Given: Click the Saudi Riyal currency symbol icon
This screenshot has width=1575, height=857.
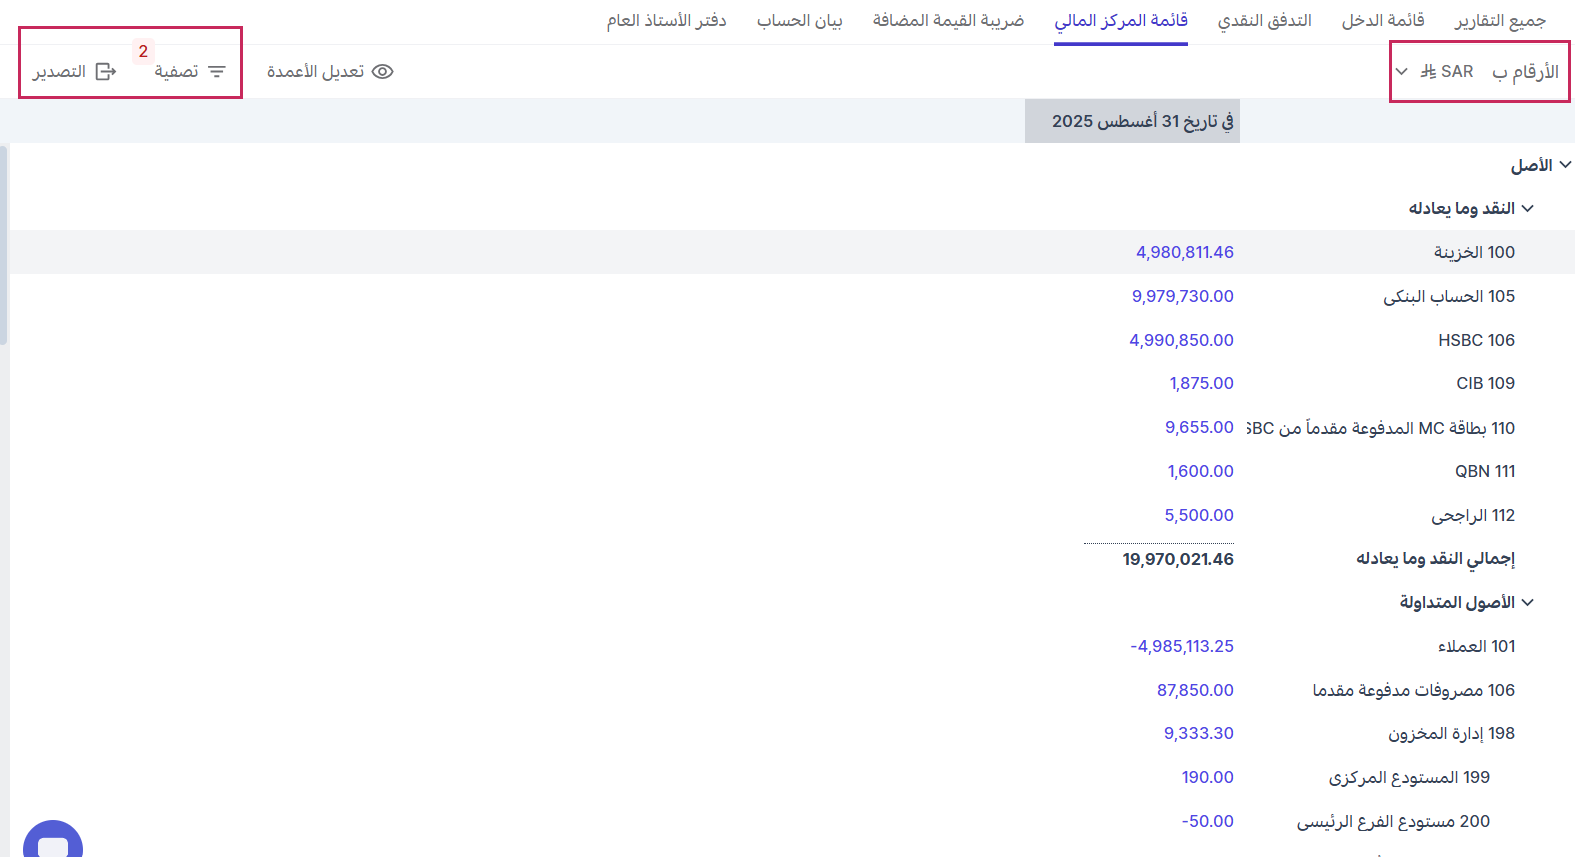Looking at the screenshot, I should (1428, 72).
